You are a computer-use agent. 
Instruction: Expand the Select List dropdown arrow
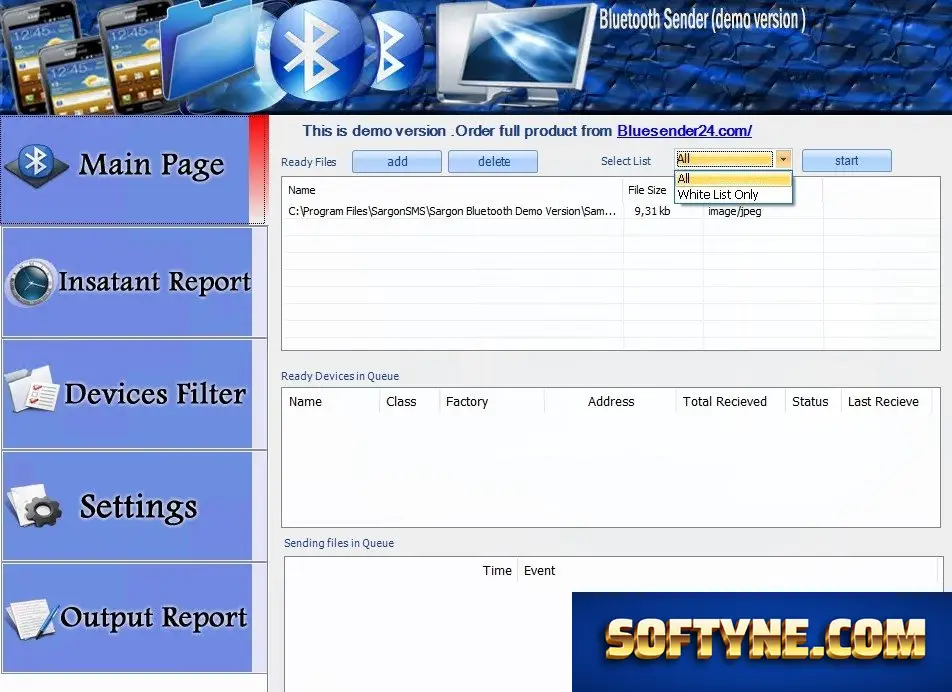783,159
